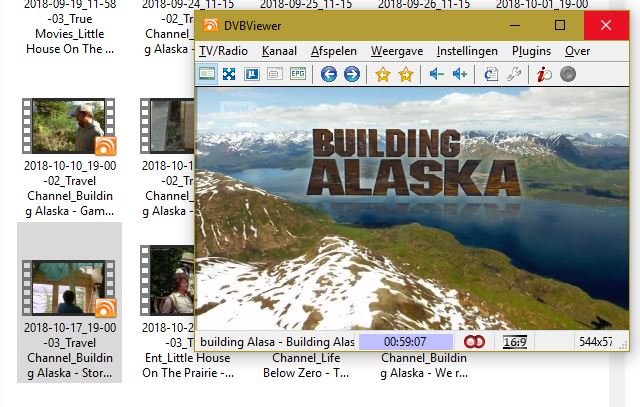
Task: Open options with the wrench icon
Action: [514, 74]
